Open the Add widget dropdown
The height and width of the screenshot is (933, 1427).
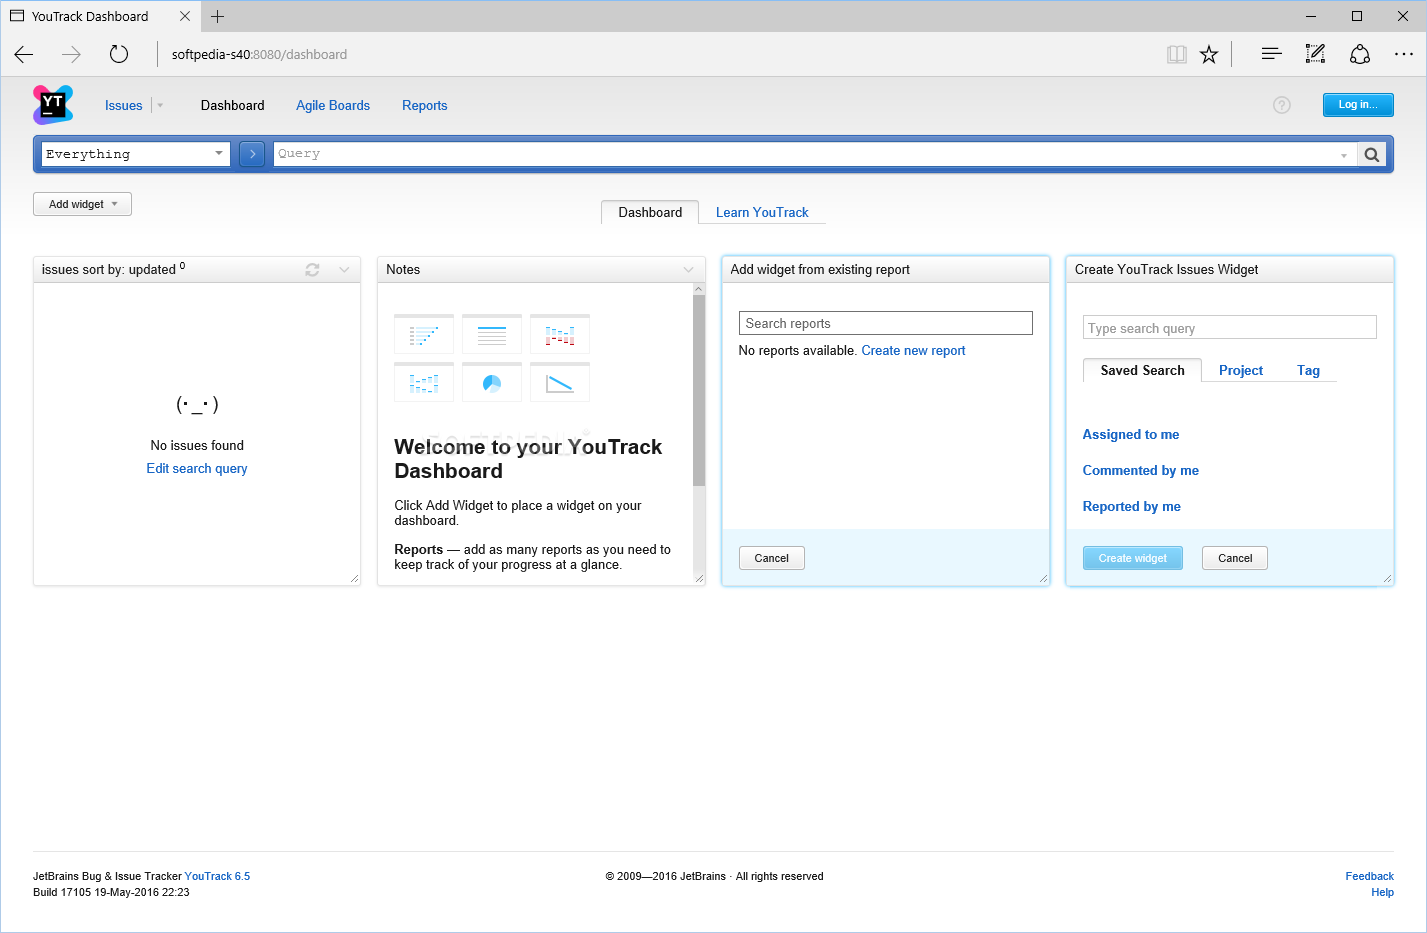coord(83,204)
